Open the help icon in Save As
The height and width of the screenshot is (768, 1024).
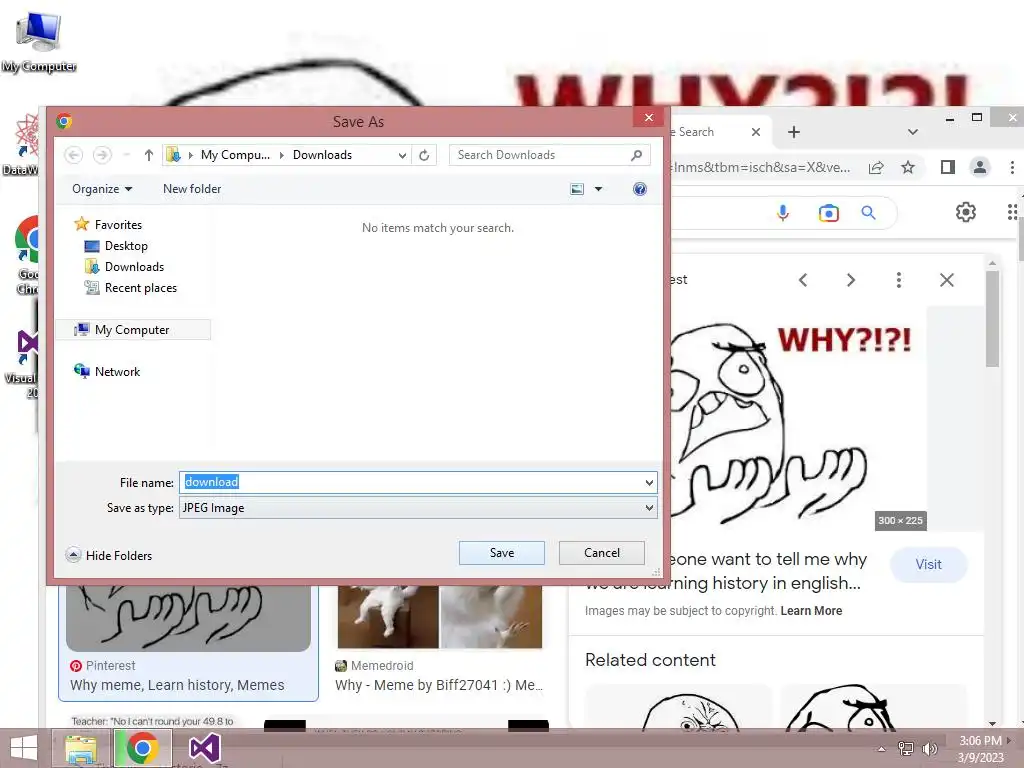(640, 189)
